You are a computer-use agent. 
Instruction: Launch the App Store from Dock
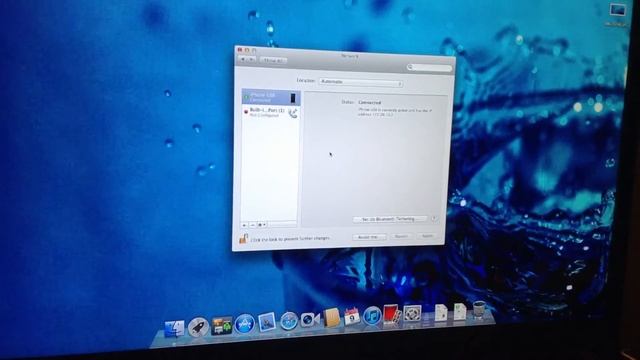click(244, 324)
